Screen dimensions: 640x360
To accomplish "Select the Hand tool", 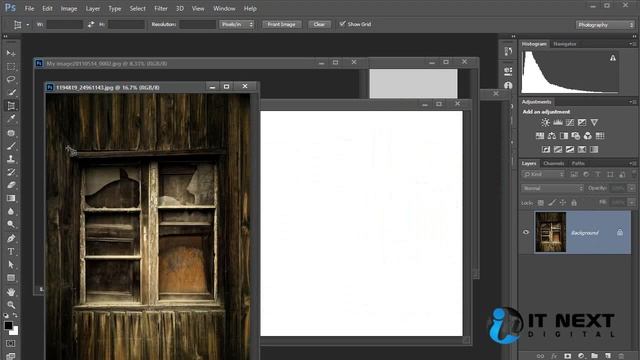I will [x=11, y=292].
